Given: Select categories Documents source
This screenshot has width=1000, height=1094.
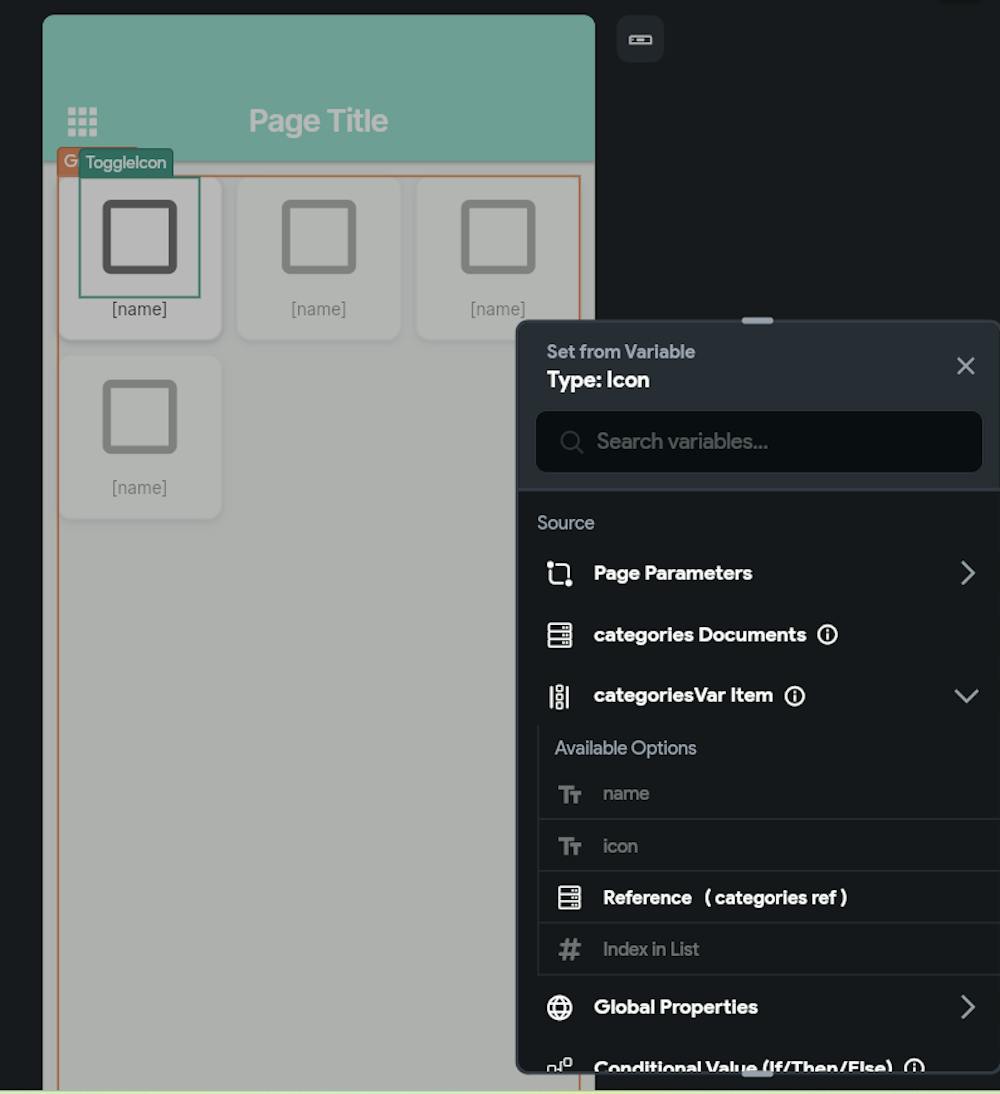Looking at the screenshot, I should (699, 635).
